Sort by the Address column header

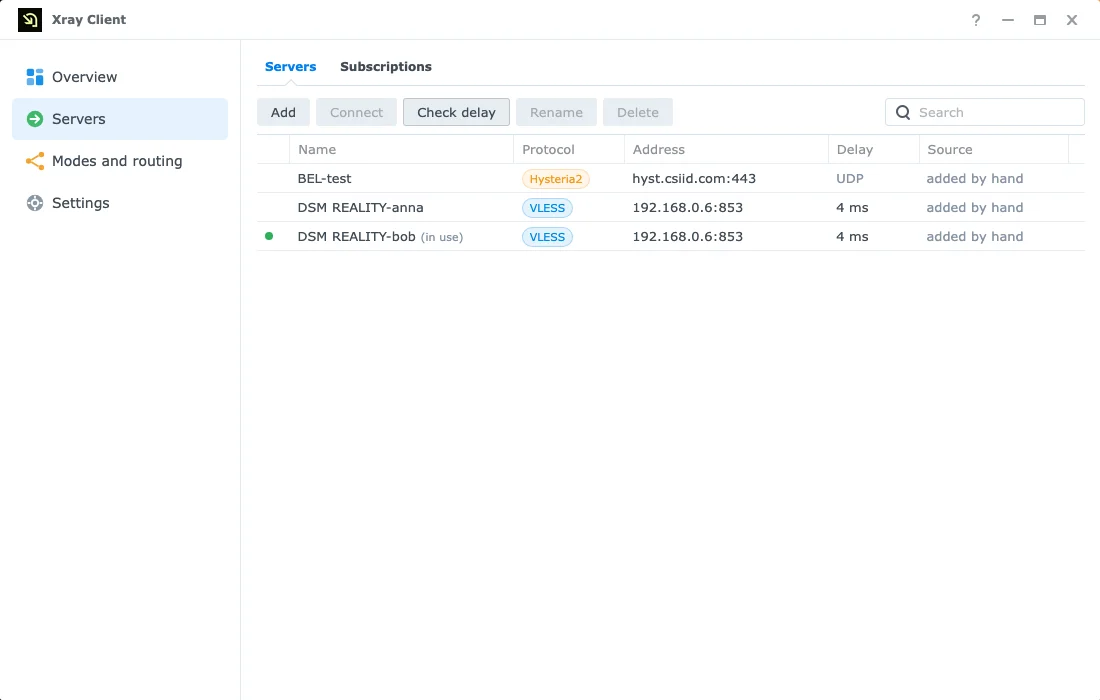pos(726,149)
